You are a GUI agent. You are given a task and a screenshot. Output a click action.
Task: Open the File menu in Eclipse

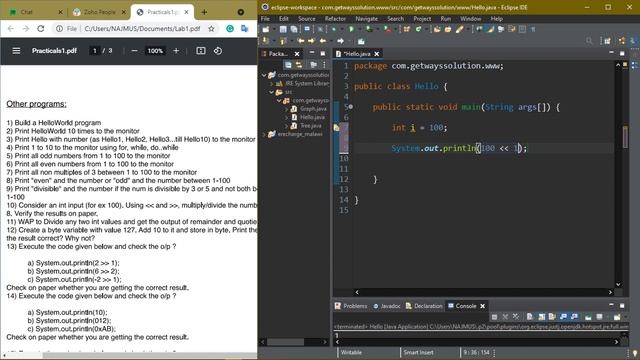(x=265, y=19)
